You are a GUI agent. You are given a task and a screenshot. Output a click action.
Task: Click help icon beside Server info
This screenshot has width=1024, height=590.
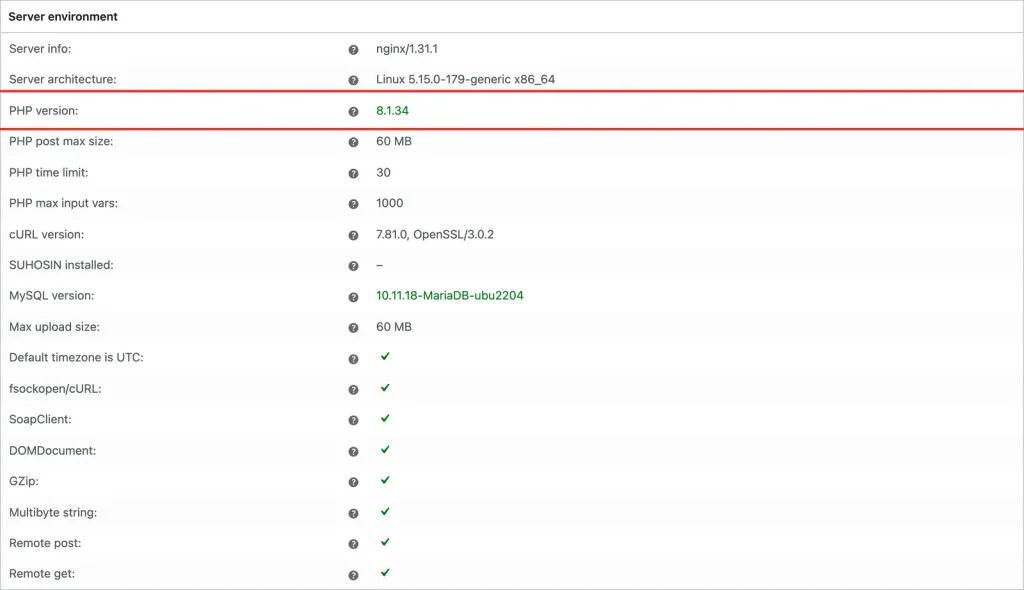353,50
